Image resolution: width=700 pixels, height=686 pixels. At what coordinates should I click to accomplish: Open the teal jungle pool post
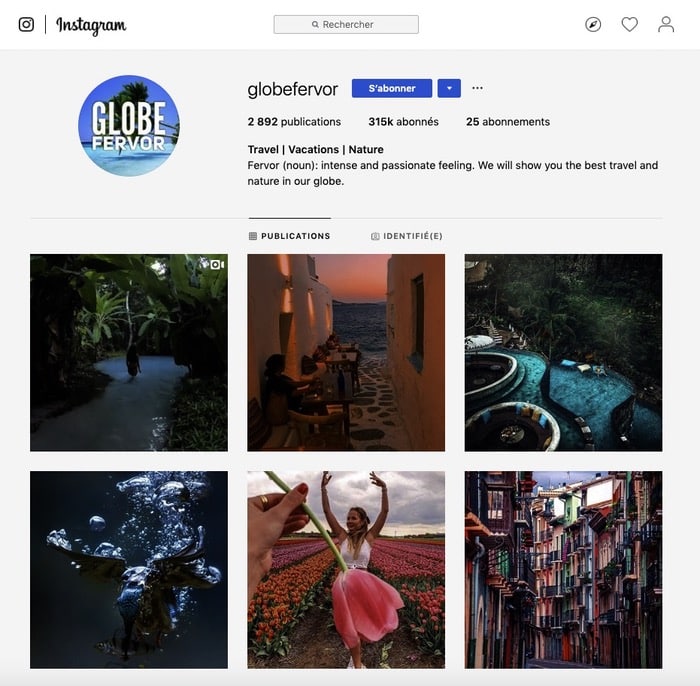tap(563, 353)
